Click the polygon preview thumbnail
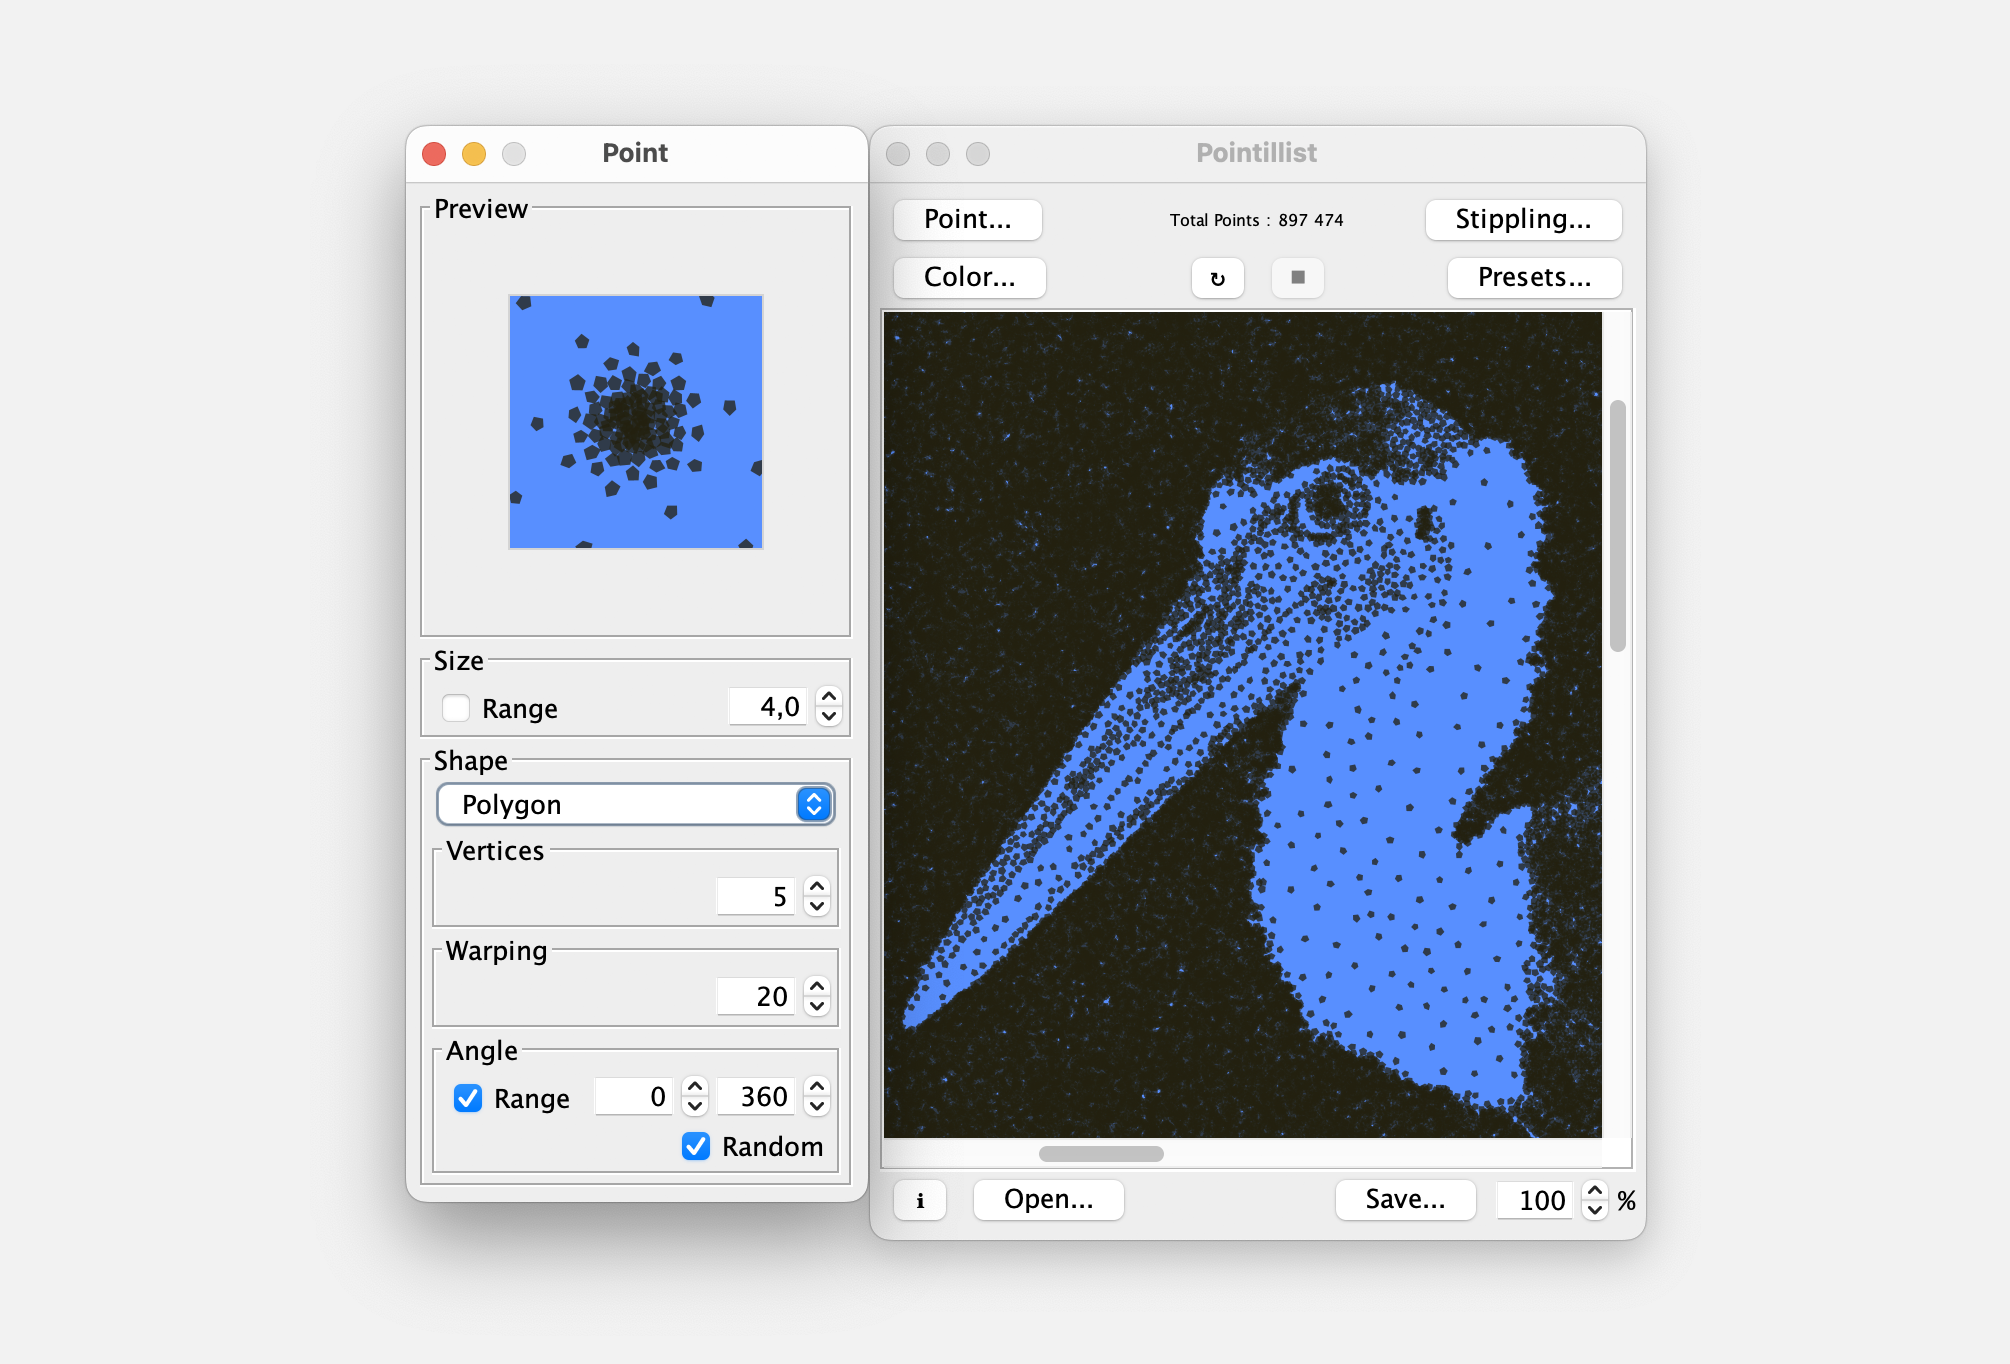This screenshot has height=1364, width=2010. [636, 422]
